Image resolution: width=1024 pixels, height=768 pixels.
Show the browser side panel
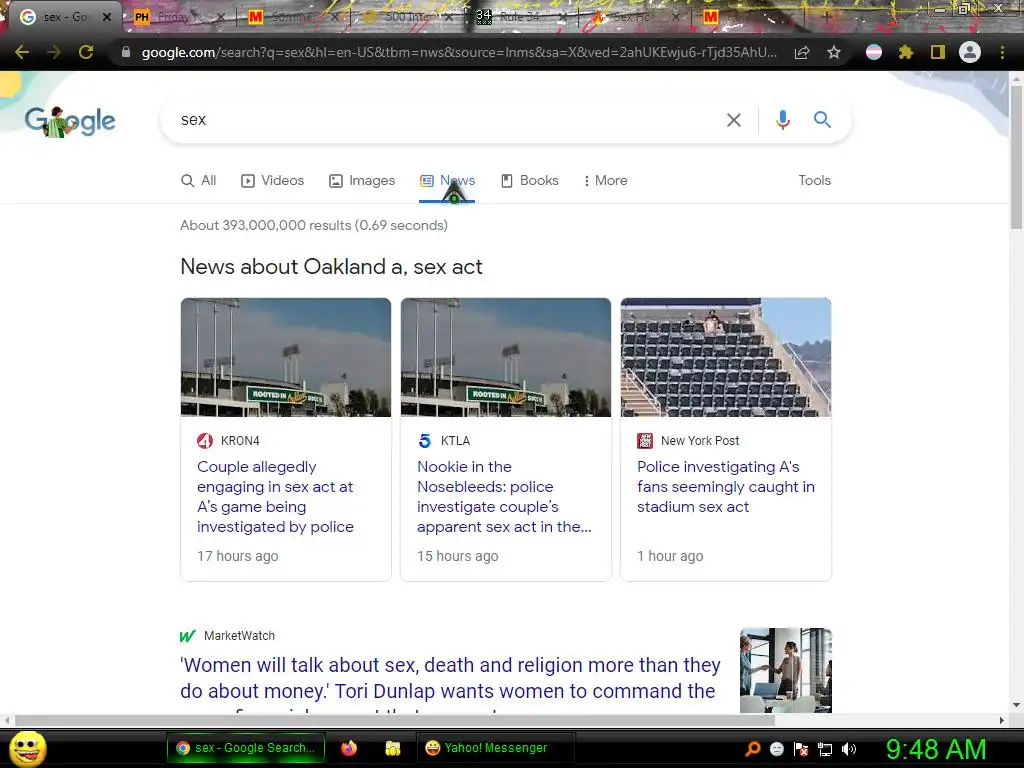coord(937,52)
